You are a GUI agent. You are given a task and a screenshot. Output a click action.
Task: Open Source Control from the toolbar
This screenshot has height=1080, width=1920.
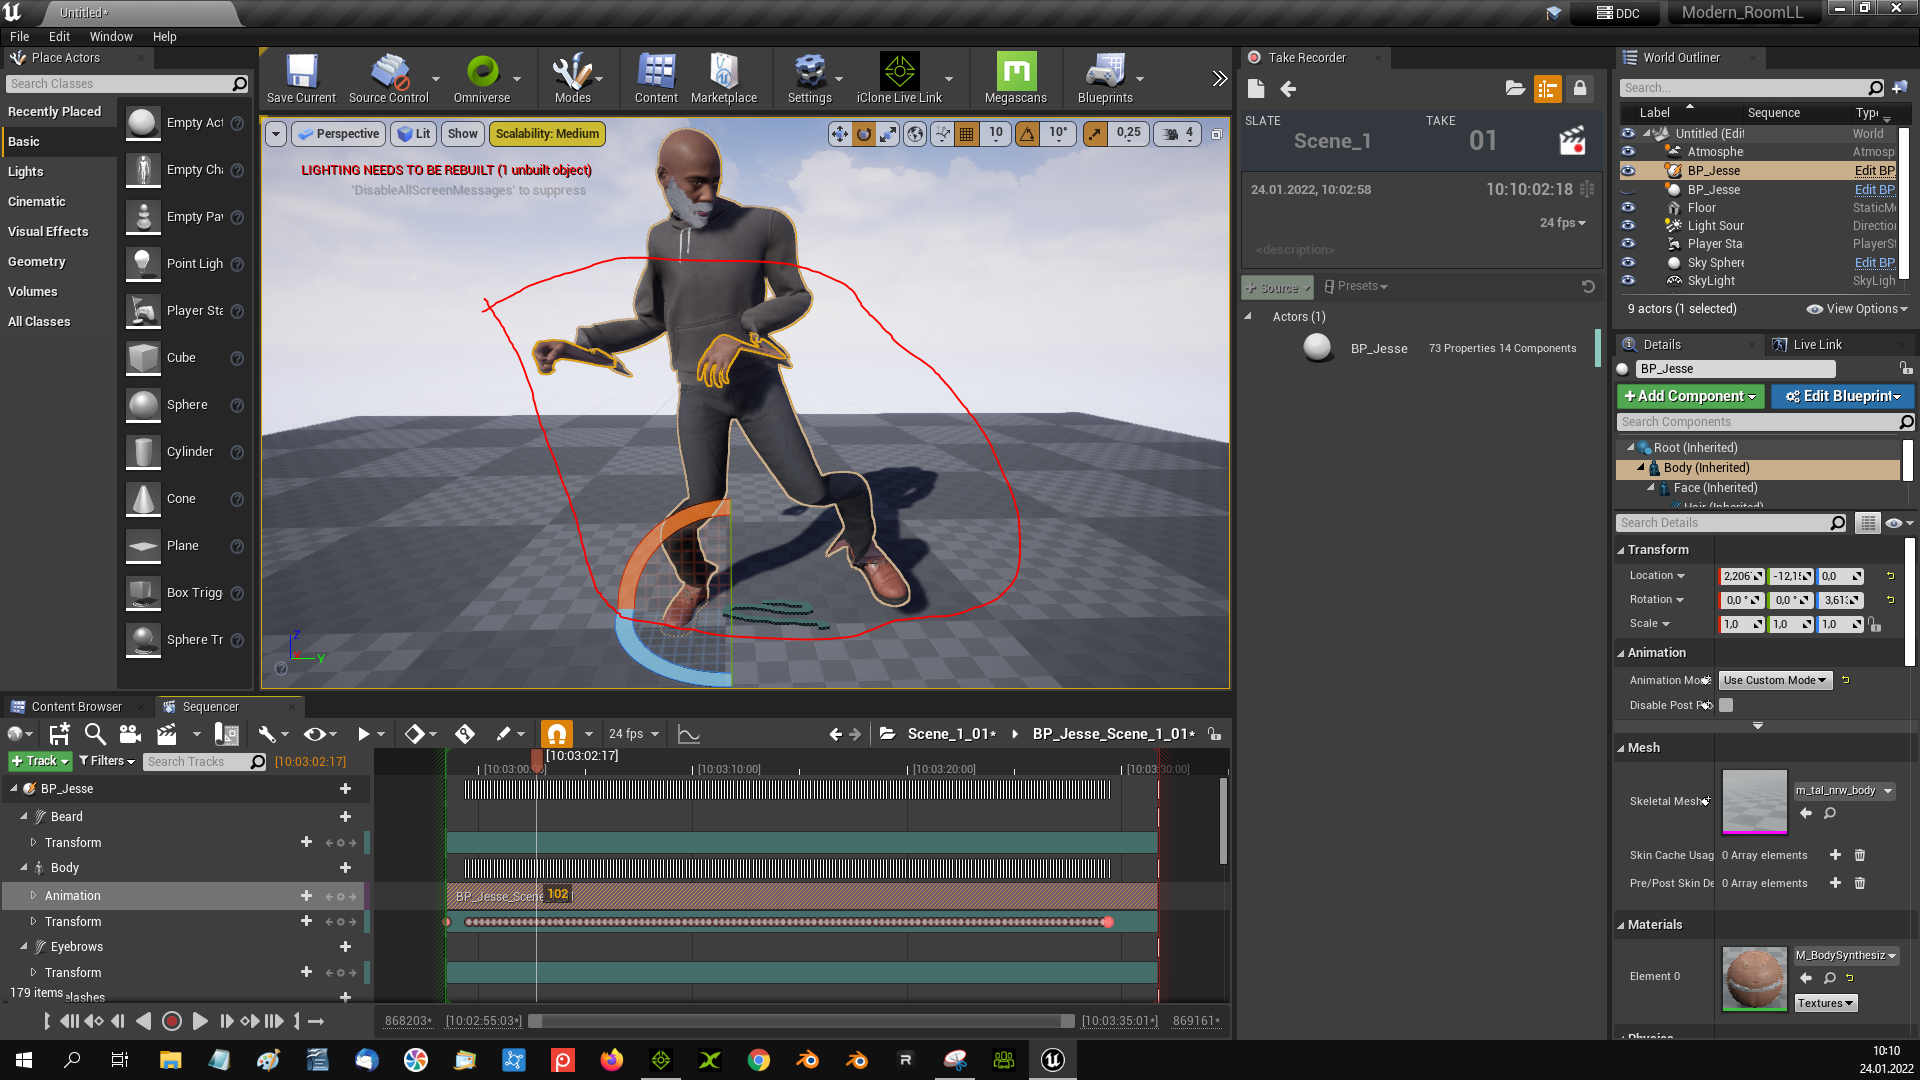pyautogui.click(x=388, y=78)
